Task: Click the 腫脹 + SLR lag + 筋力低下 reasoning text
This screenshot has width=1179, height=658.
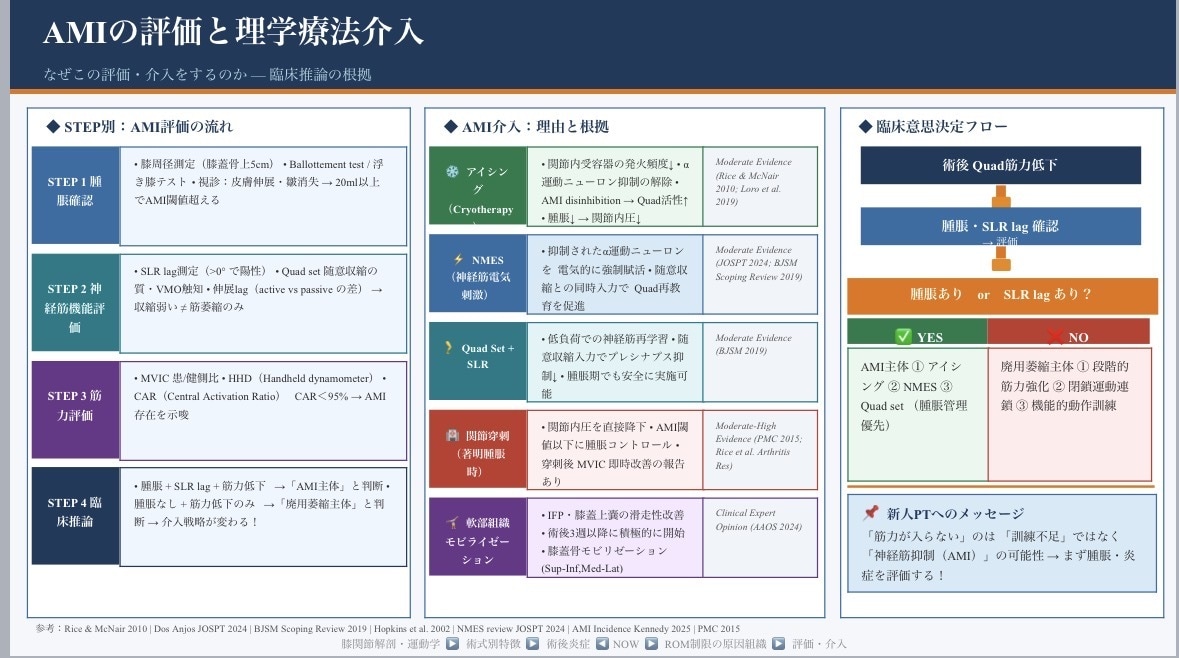Action: (x=262, y=504)
